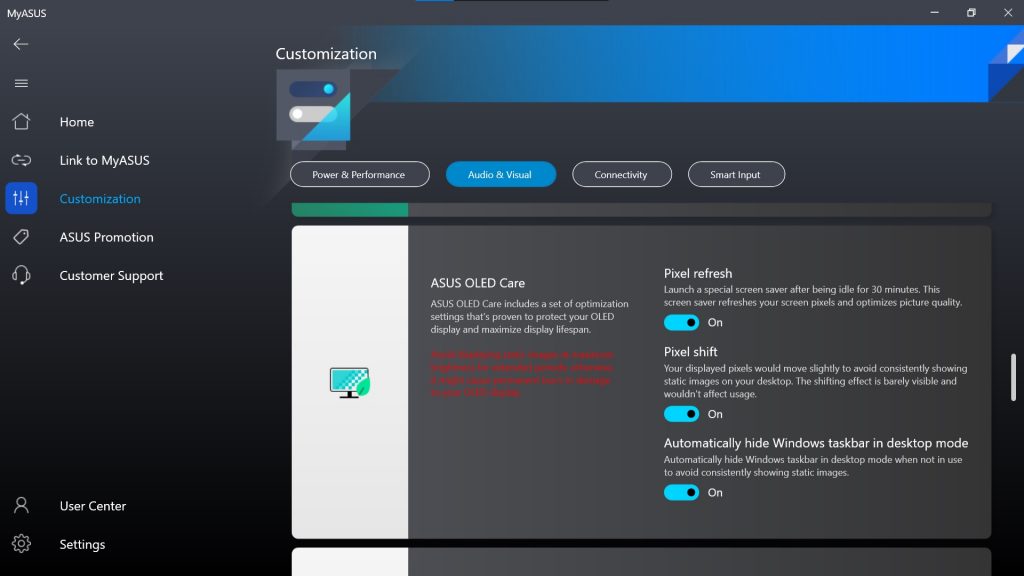Close the MyASUS window

(1008, 12)
